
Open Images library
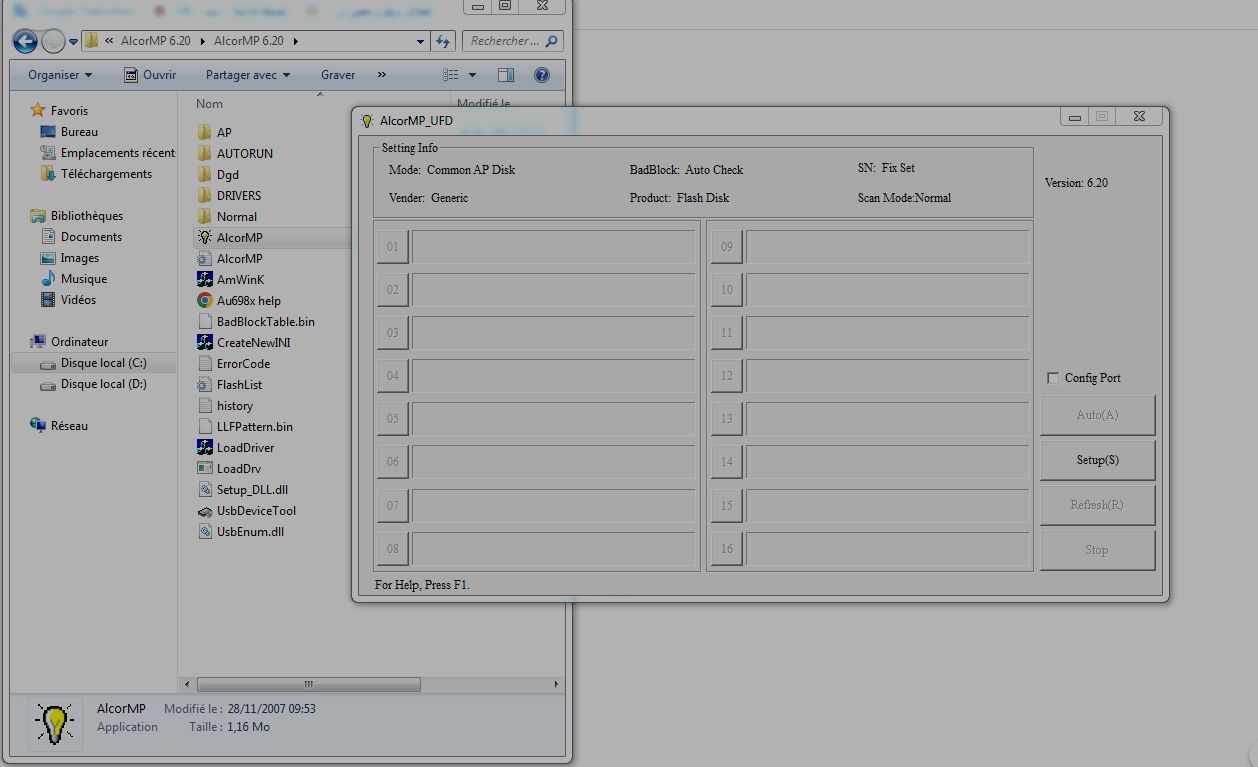click(80, 258)
